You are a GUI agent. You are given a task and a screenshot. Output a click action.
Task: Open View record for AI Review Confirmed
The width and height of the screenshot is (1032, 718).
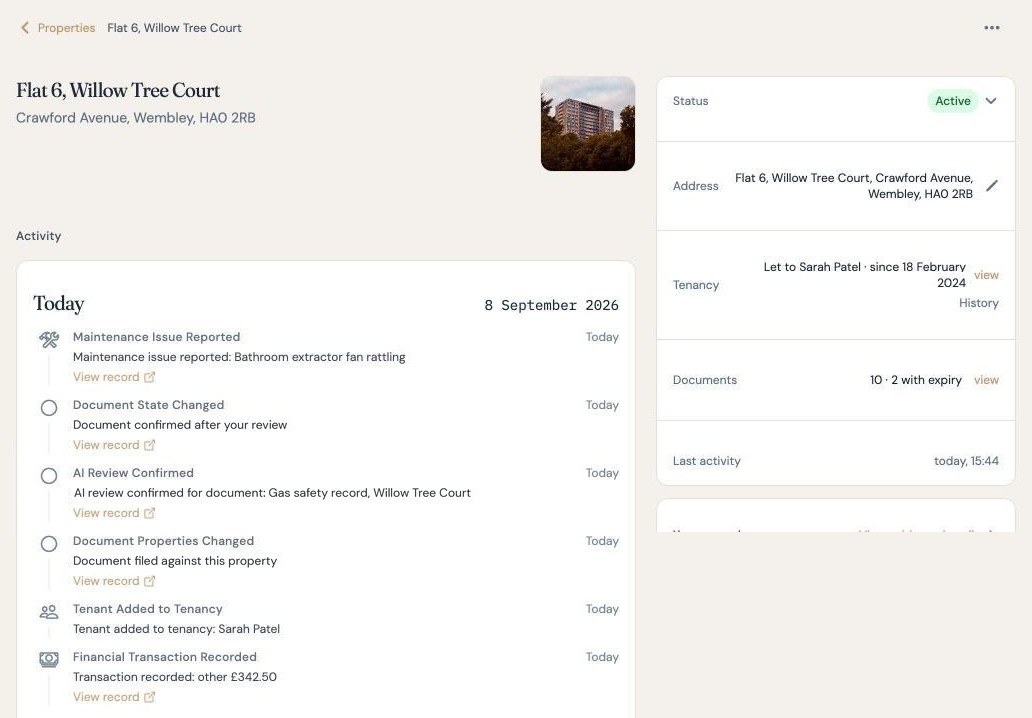[106, 513]
